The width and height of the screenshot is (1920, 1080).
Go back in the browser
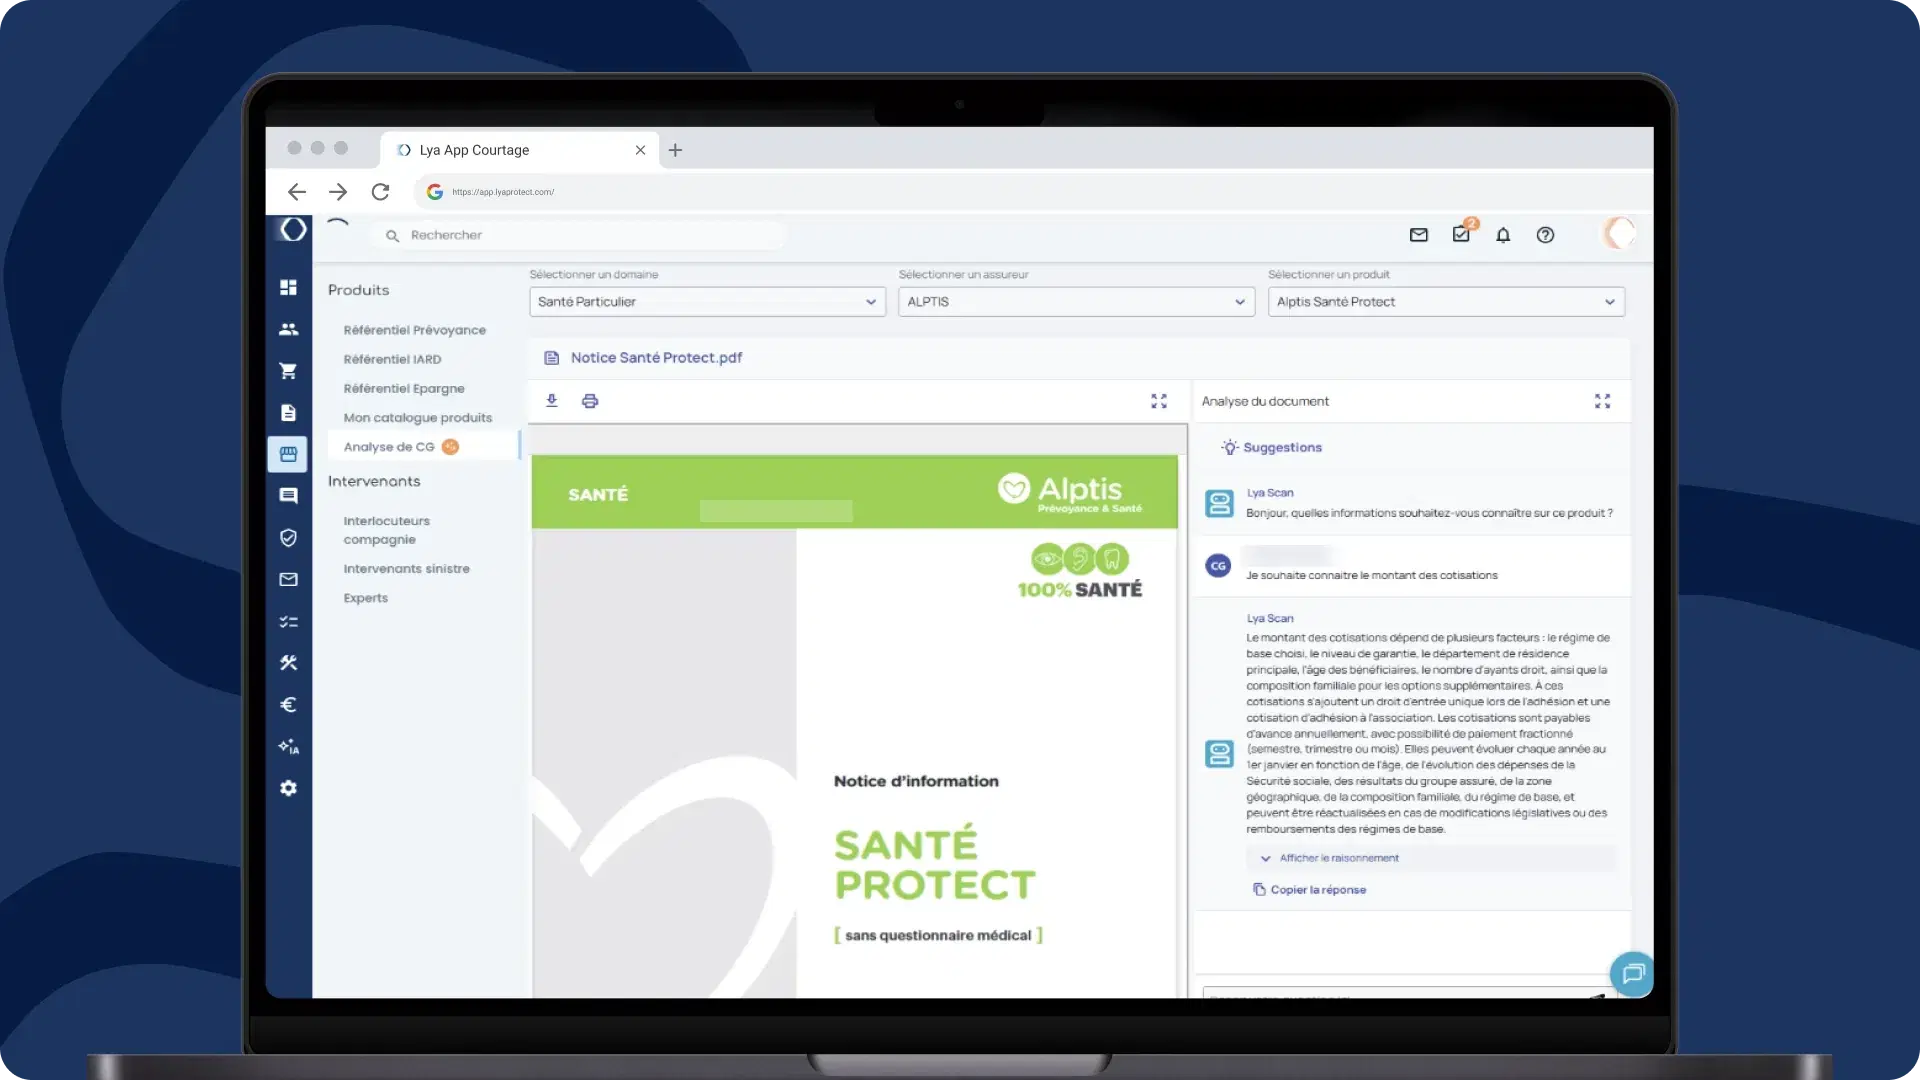[x=297, y=192]
